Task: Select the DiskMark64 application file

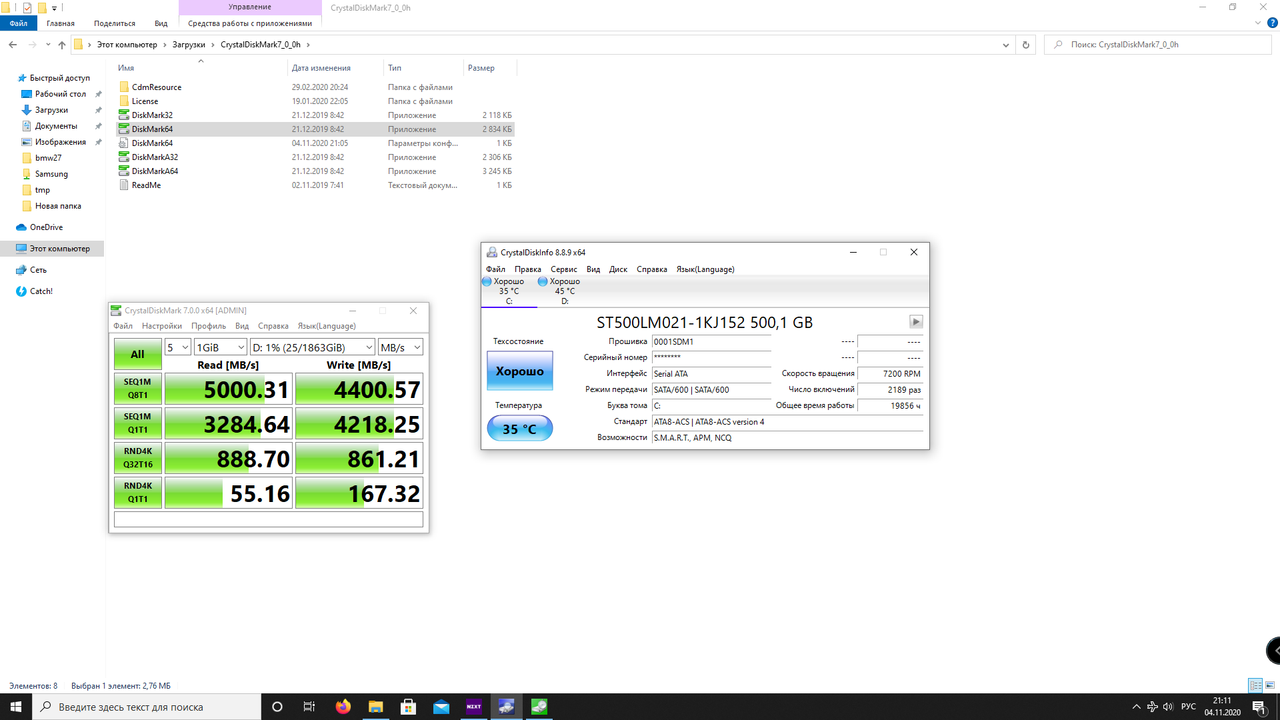Action: click(315, 129)
